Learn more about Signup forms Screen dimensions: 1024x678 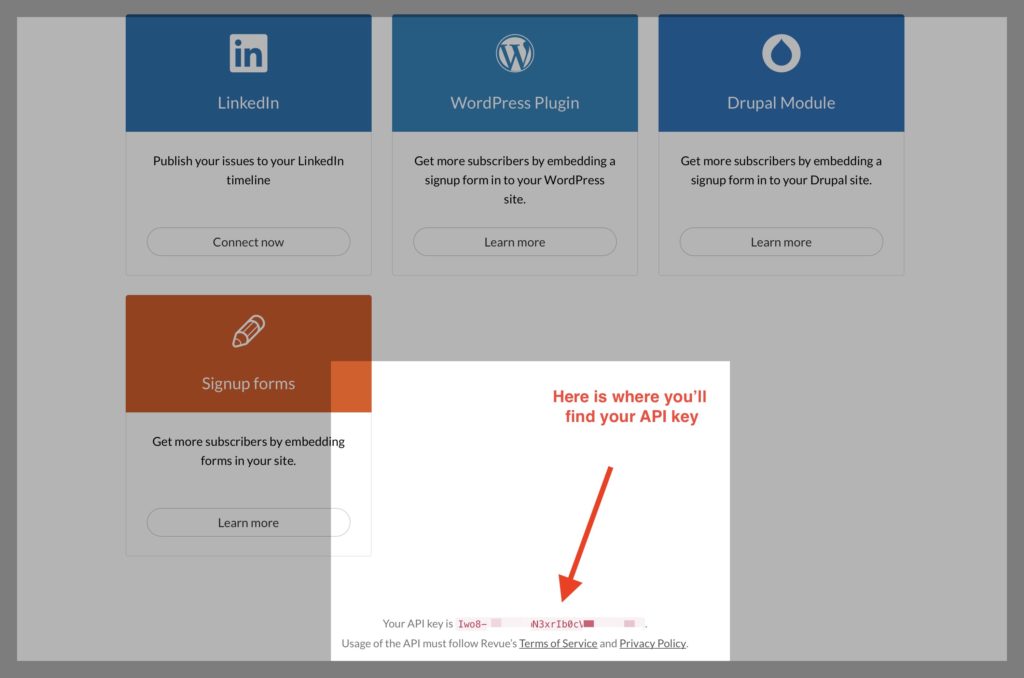click(248, 523)
